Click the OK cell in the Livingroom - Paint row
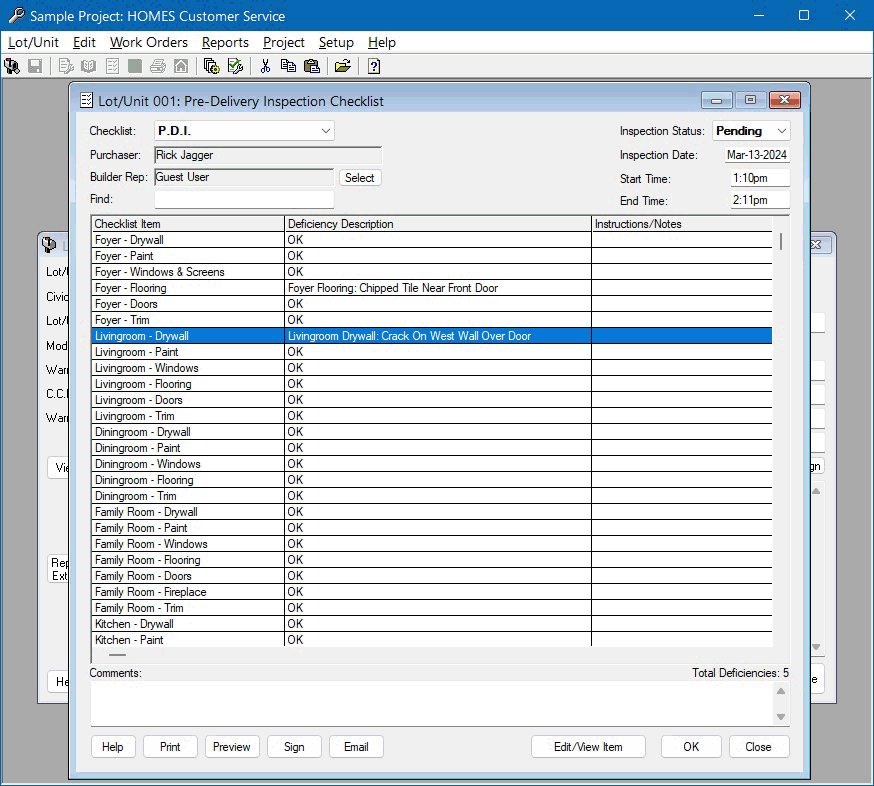The image size is (874, 786). 438,352
